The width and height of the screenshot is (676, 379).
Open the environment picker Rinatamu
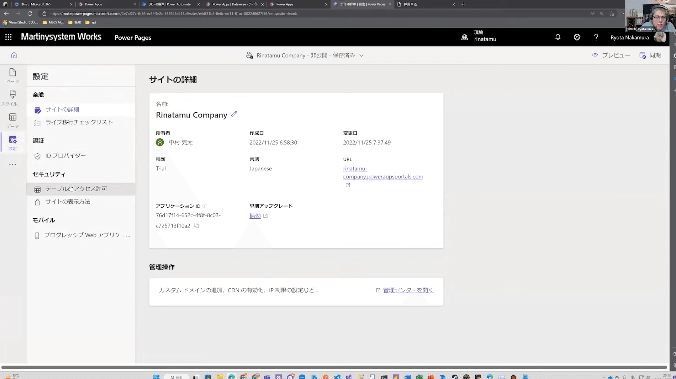tap(479, 36)
